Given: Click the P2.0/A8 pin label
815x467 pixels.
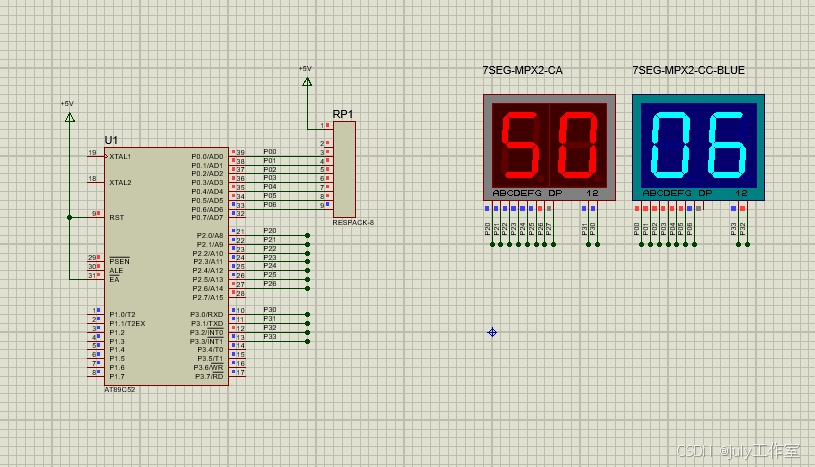Looking at the screenshot, I should (209, 236).
